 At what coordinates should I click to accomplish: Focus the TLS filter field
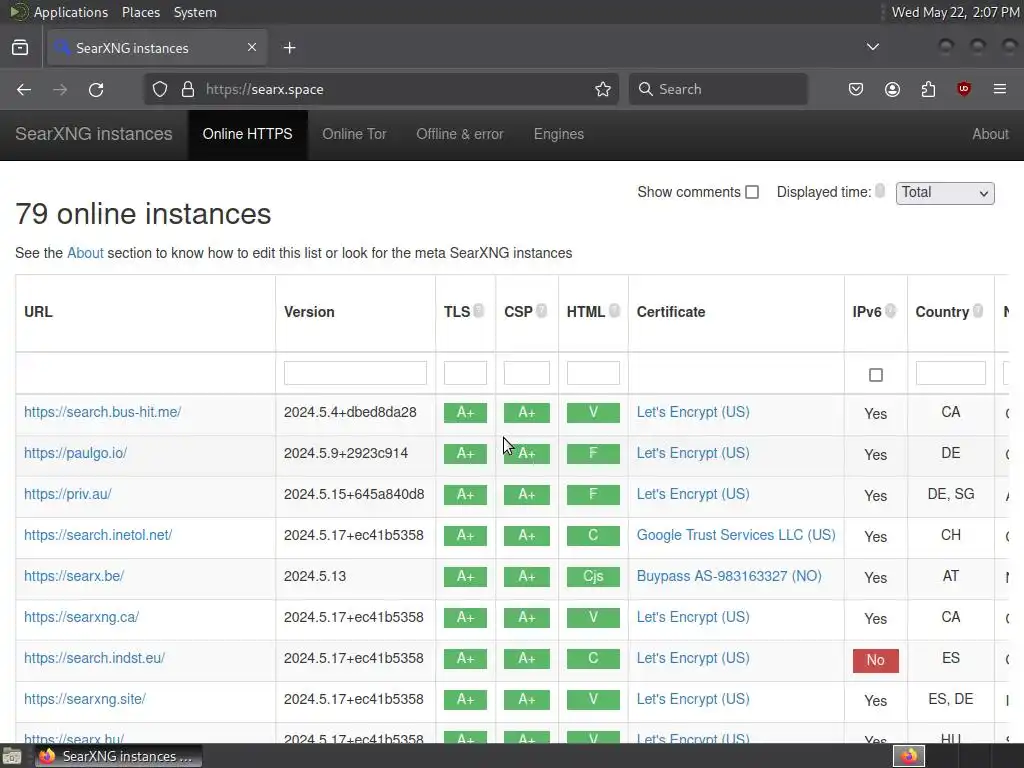[465, 373]
